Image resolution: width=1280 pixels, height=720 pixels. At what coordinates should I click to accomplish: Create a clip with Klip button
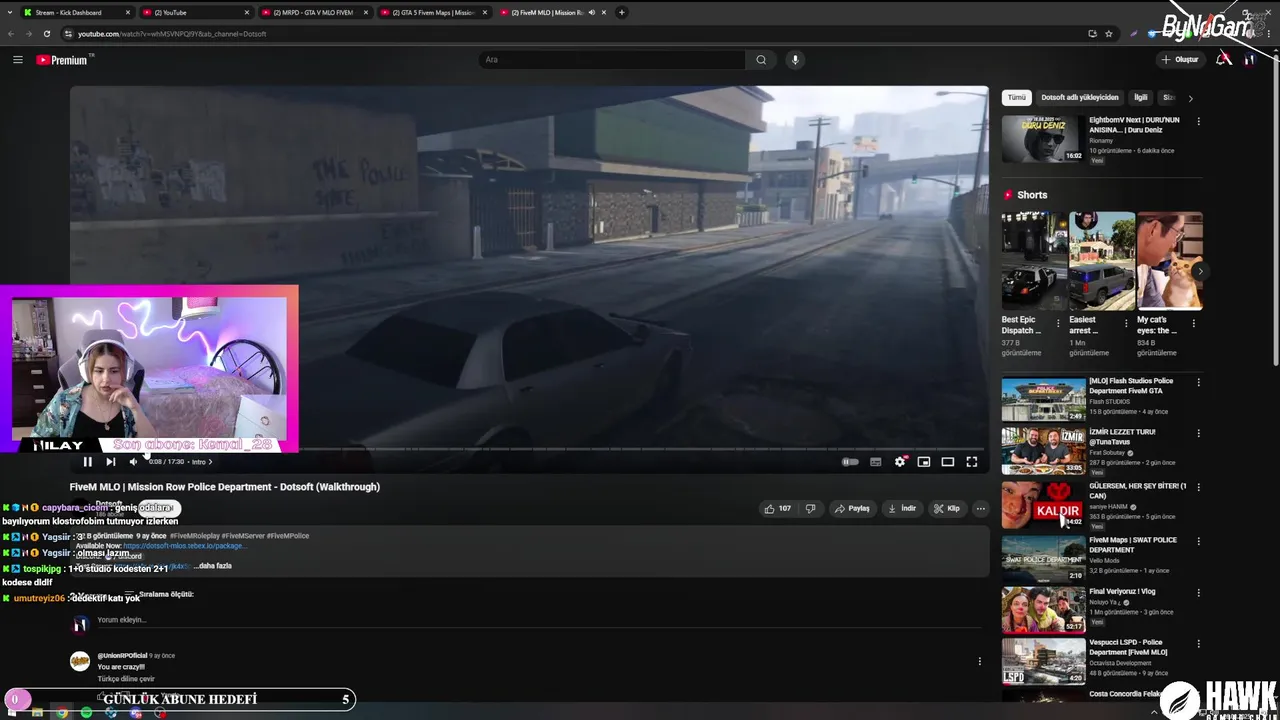tap(946, 509)
